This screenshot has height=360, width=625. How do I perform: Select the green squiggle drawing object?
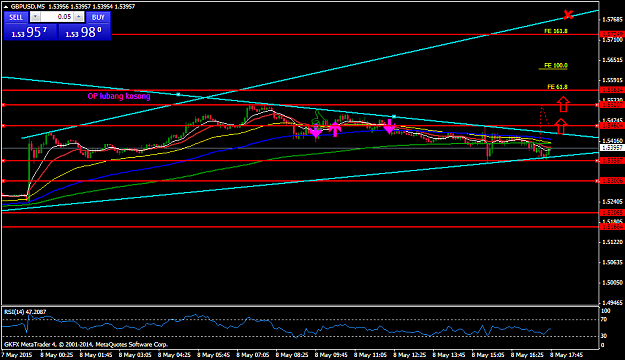(318, 119)
